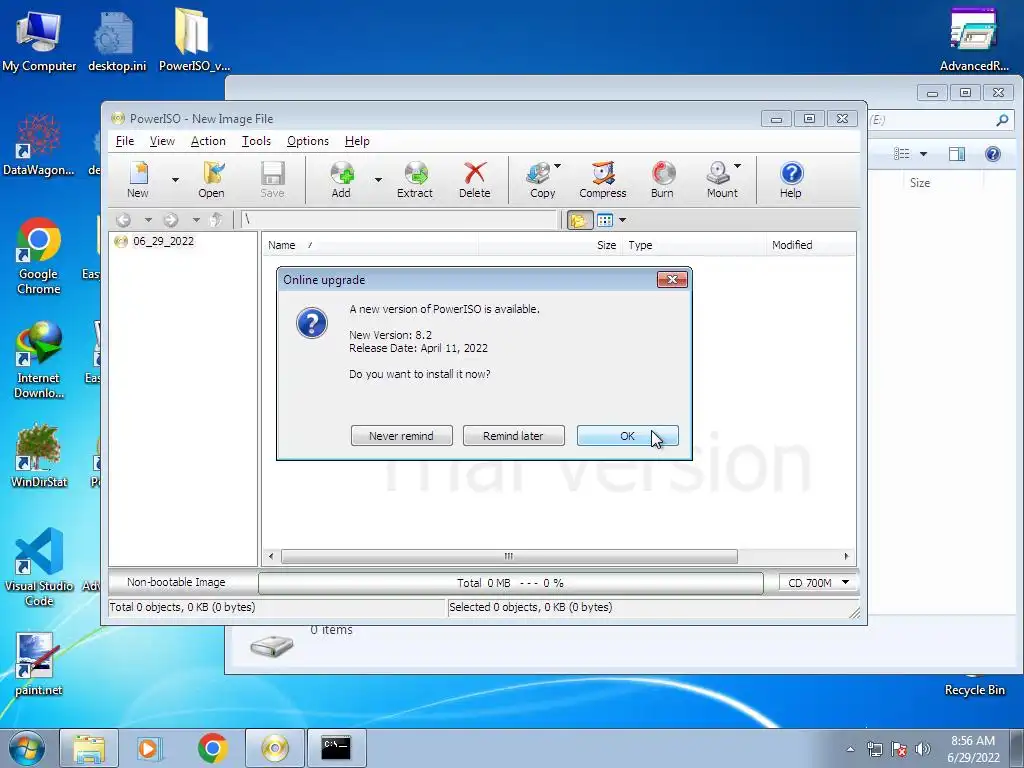Viewport: 1024px width, 768px height.
Task: Open Chrome from the taskbar
Action: 213,748
